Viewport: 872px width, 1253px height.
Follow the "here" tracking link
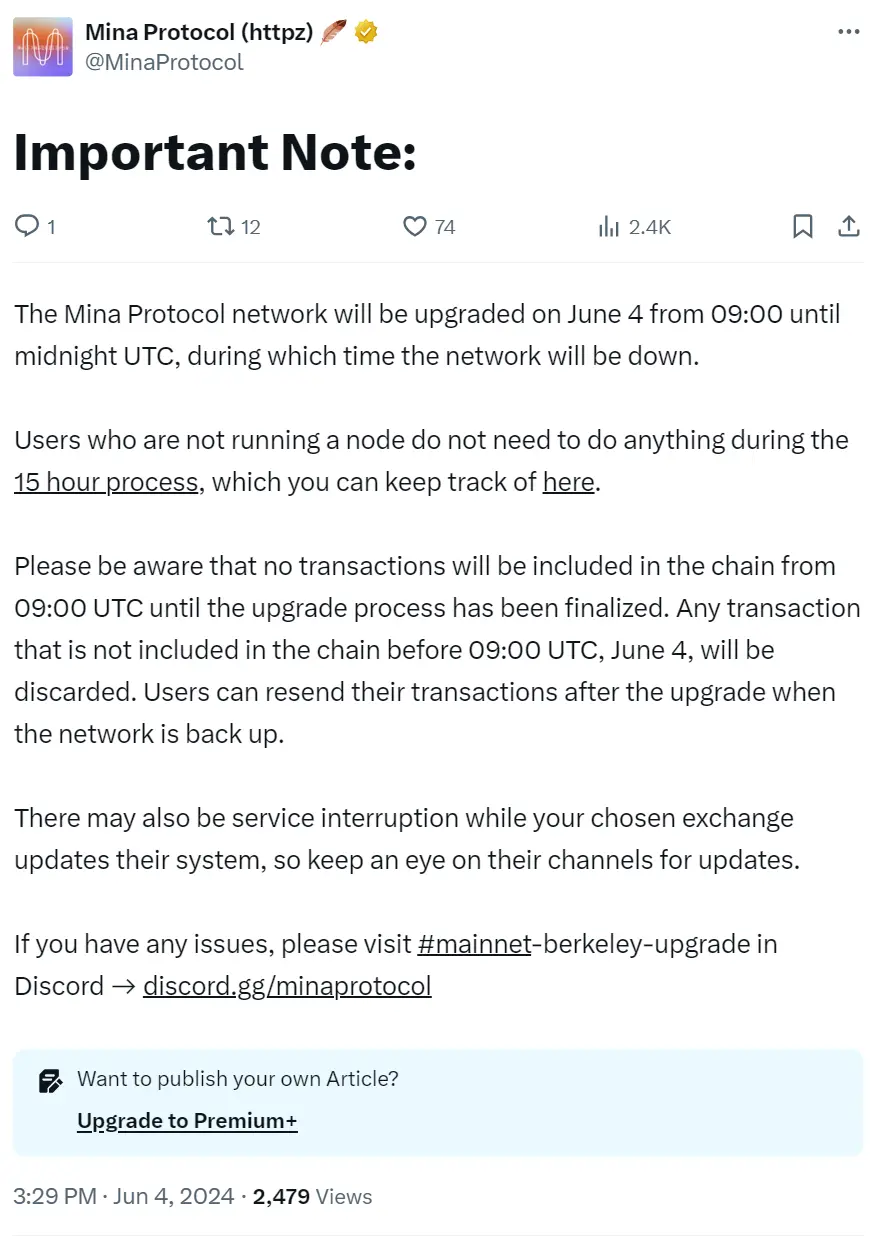click(568, 483)
